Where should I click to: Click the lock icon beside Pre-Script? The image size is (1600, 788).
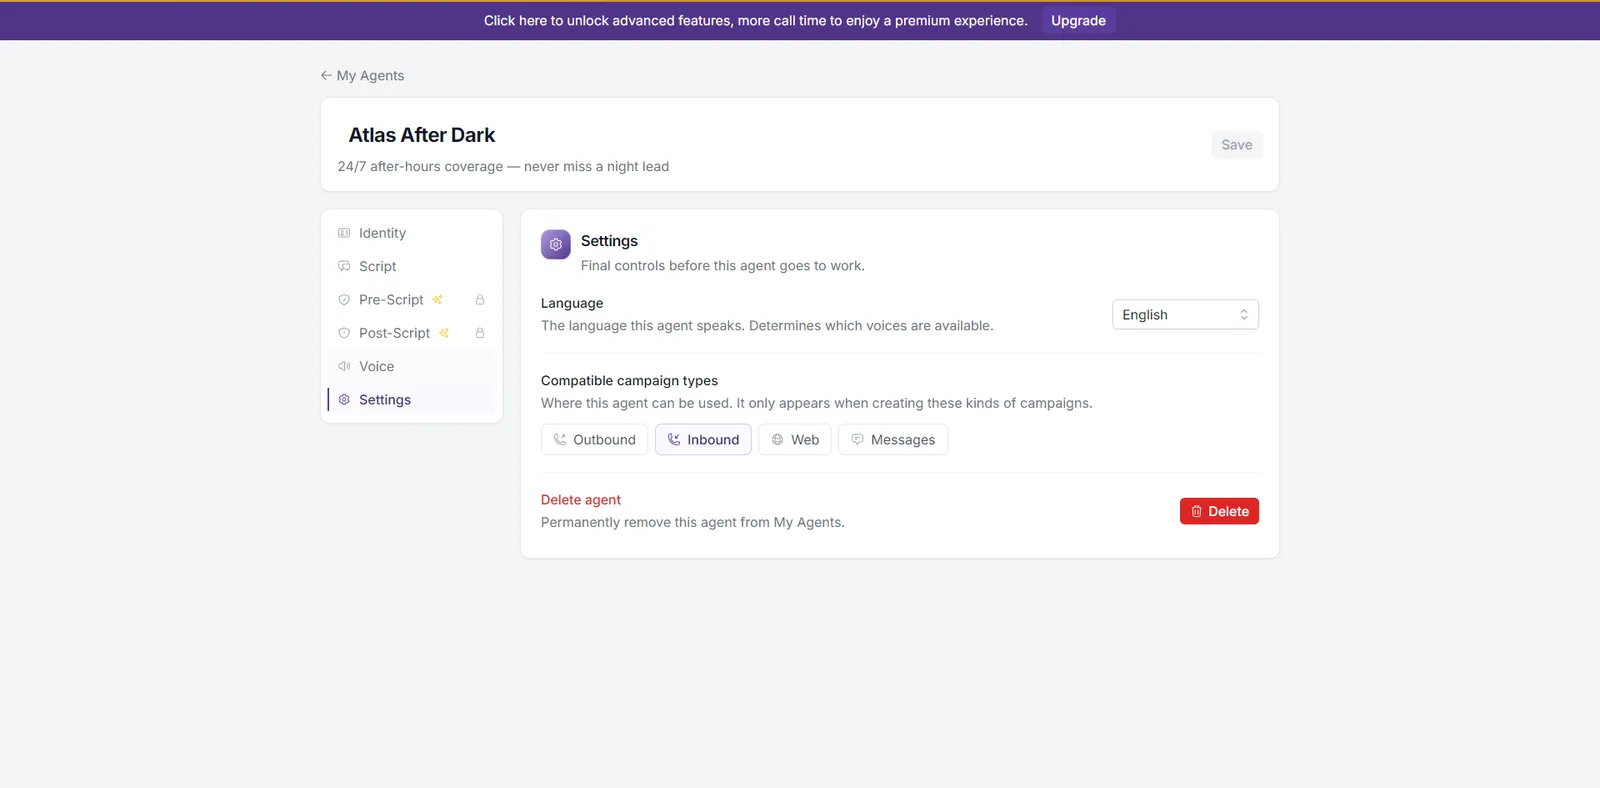tap(480, 300)
